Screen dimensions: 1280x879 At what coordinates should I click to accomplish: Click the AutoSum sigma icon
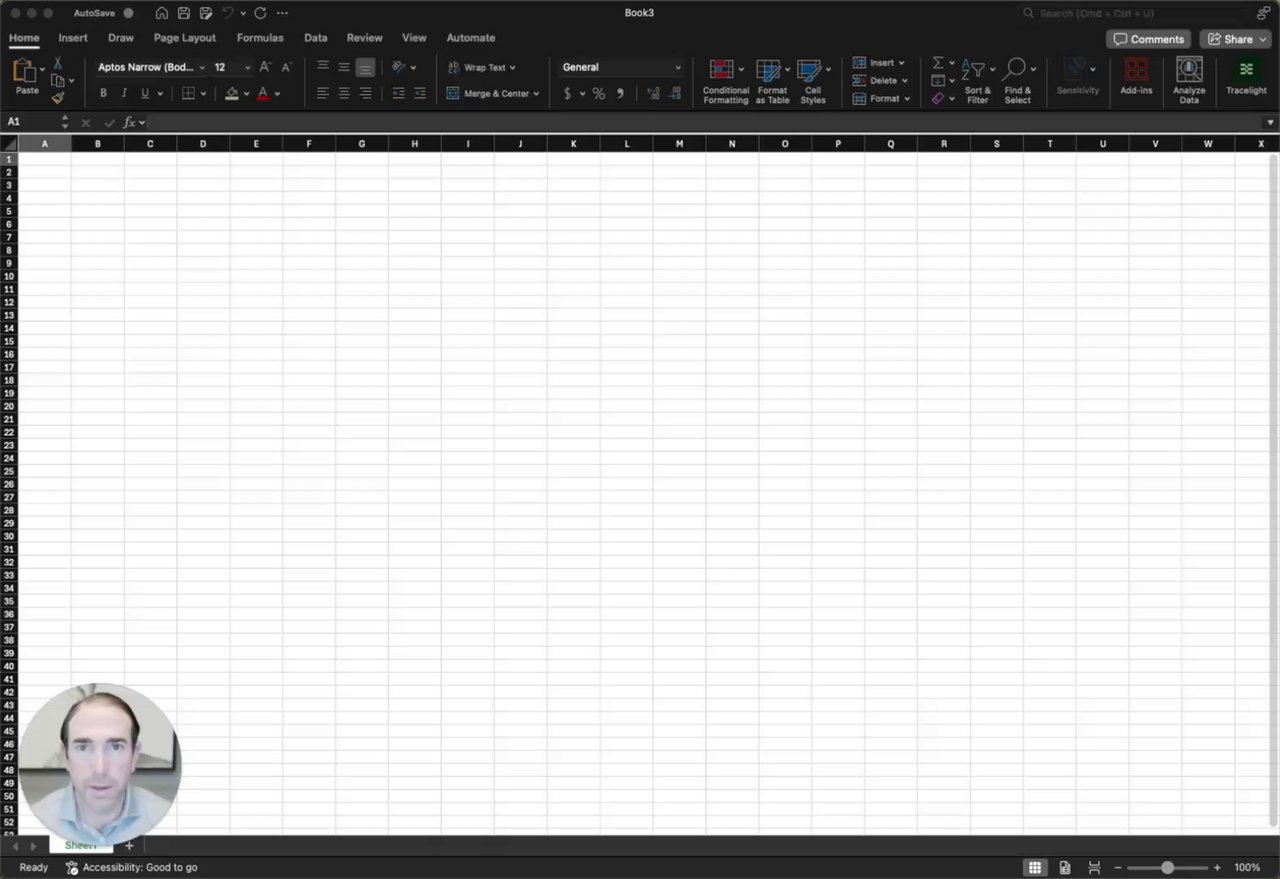point(938,63)
